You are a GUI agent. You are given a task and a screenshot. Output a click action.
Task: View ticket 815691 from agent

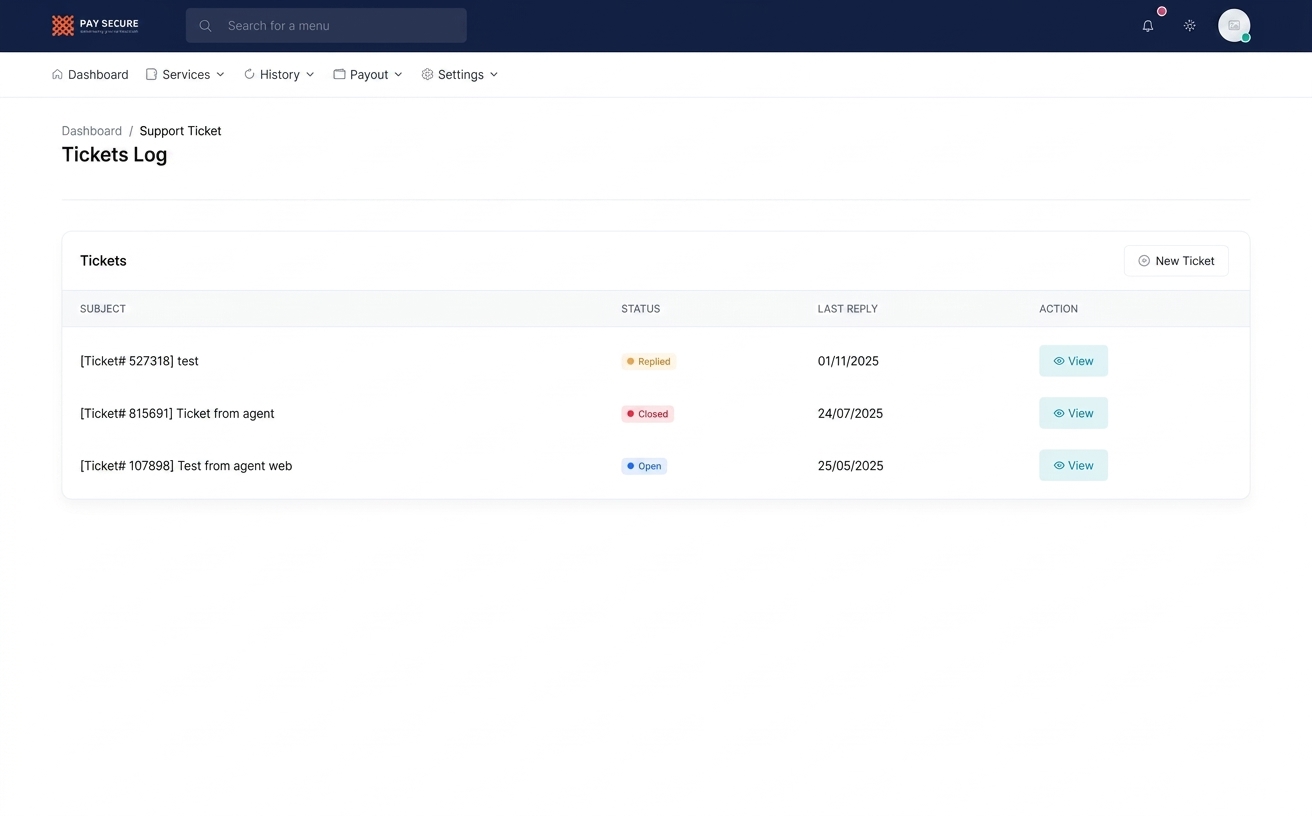pos(1073,413)
